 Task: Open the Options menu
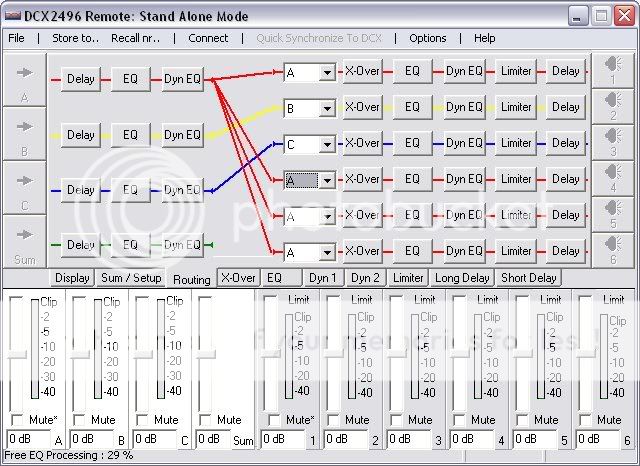428,38
